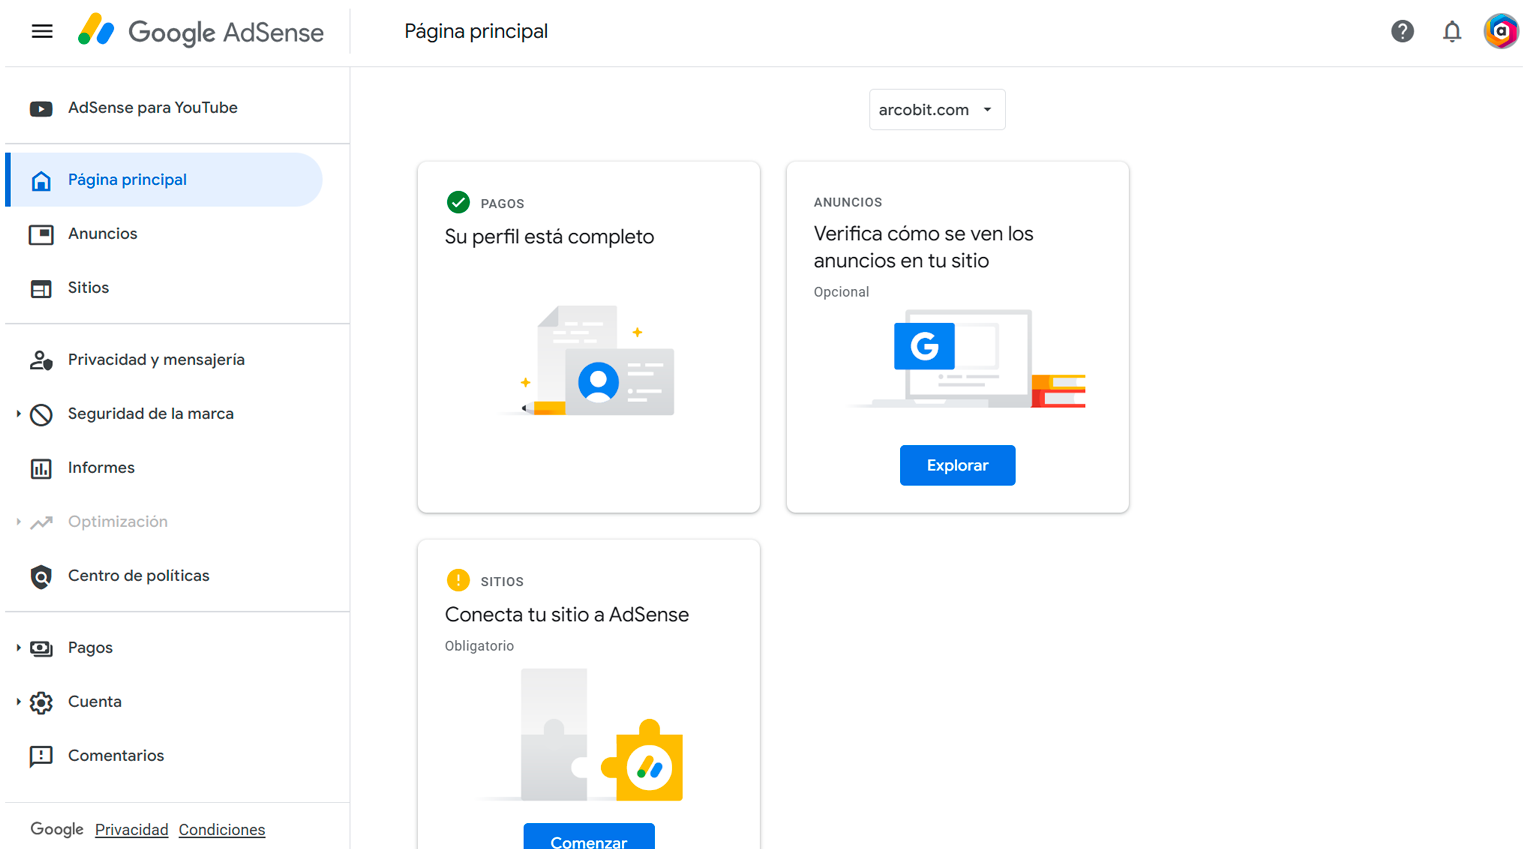Open the hamburger main menu
The width and height of the screenshot is (1528, 849).
point(42,32)
